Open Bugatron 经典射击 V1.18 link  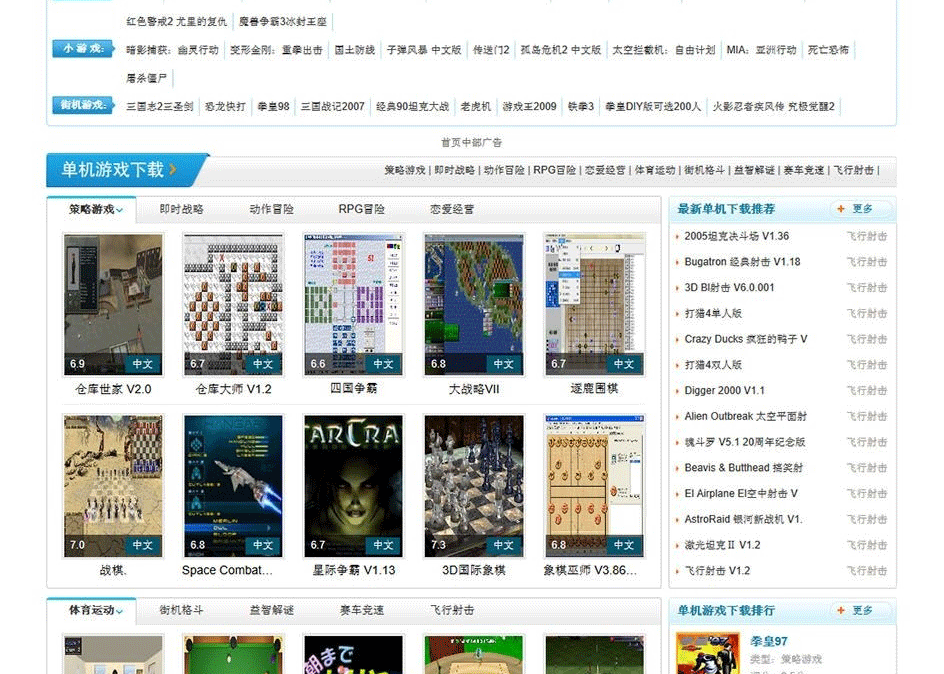(742, 262)
